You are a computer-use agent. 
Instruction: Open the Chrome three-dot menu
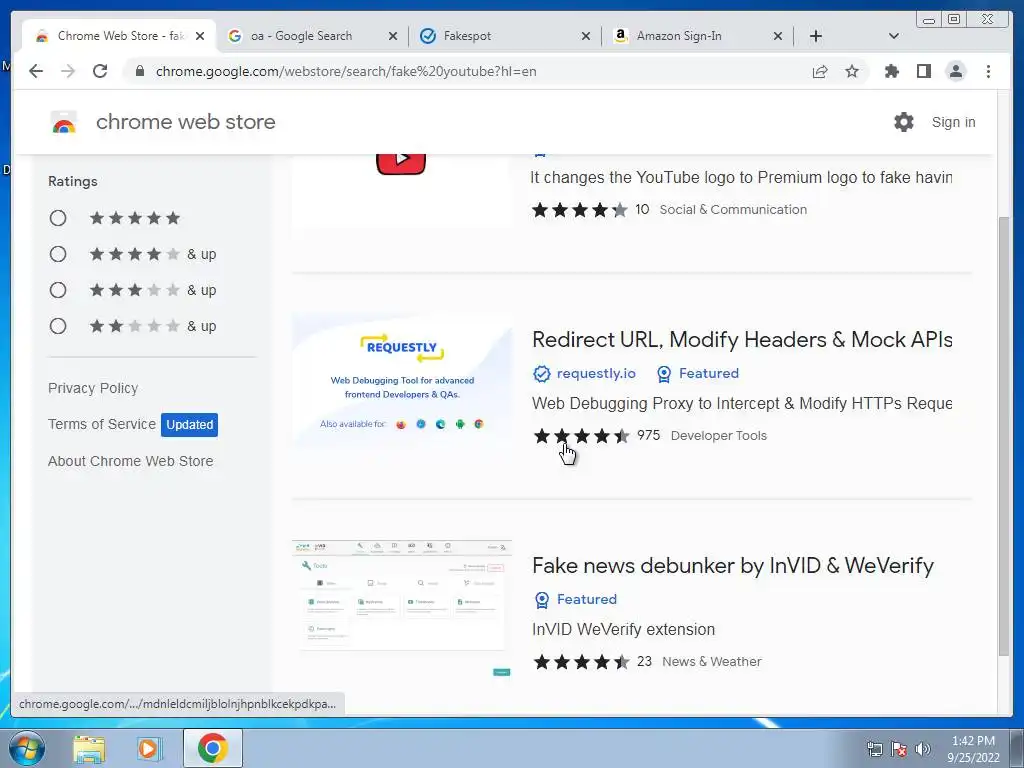pos(988,71)
